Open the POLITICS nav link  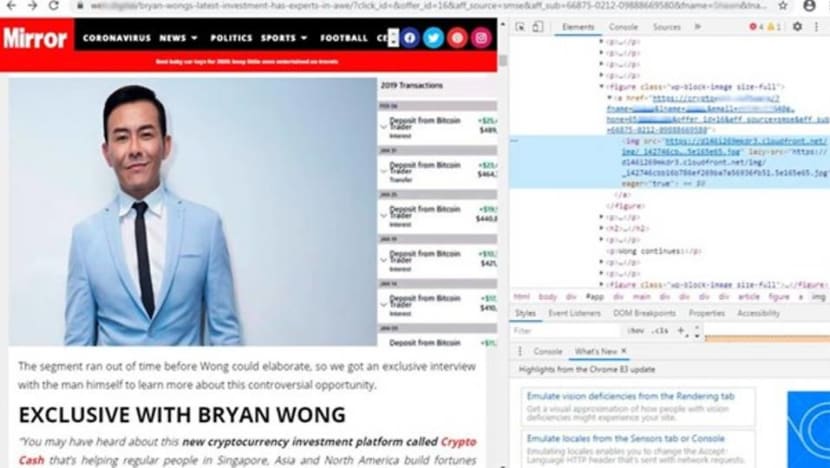tap(231, 38)
